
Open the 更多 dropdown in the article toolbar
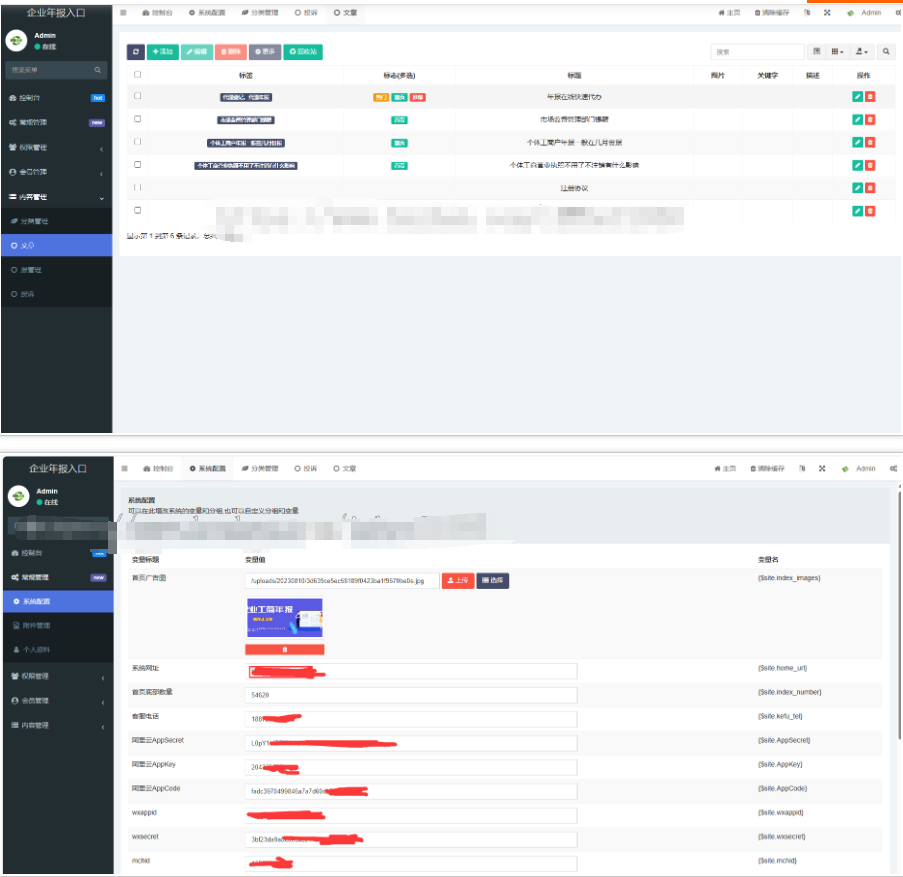(x=265, y=51)
